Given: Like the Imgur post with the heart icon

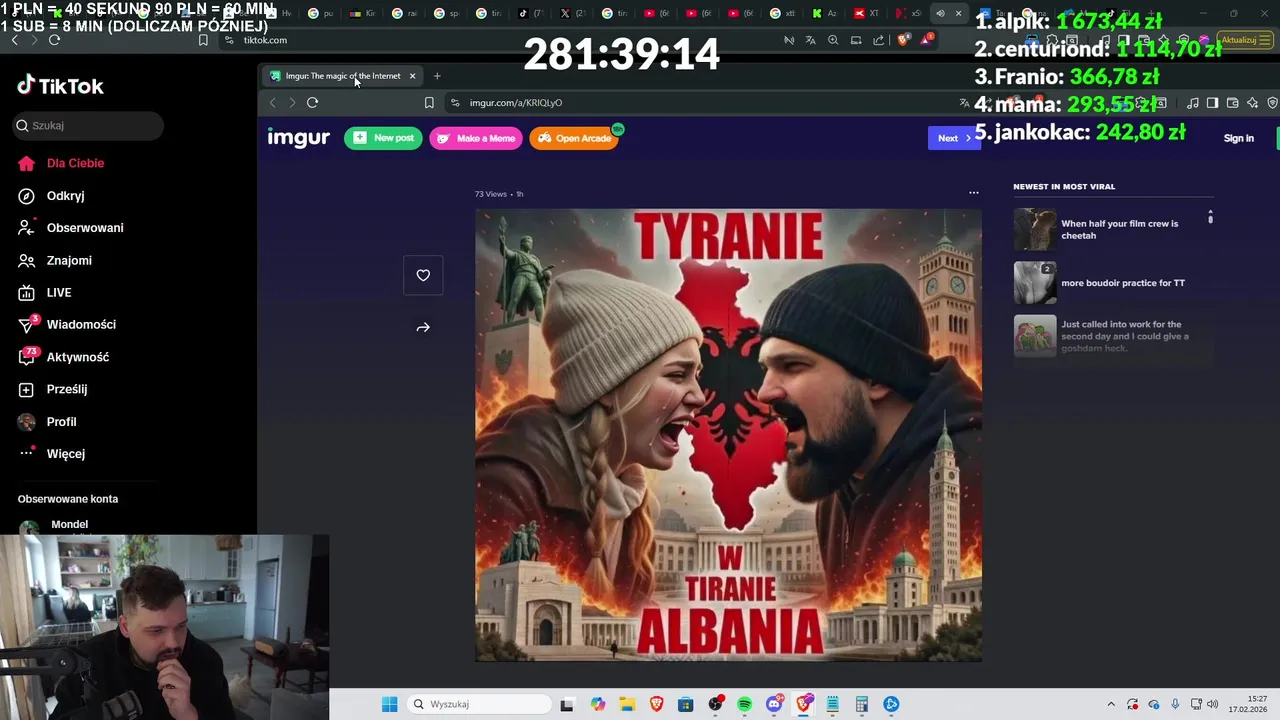Looking at the screenshot, I should 423,275.
